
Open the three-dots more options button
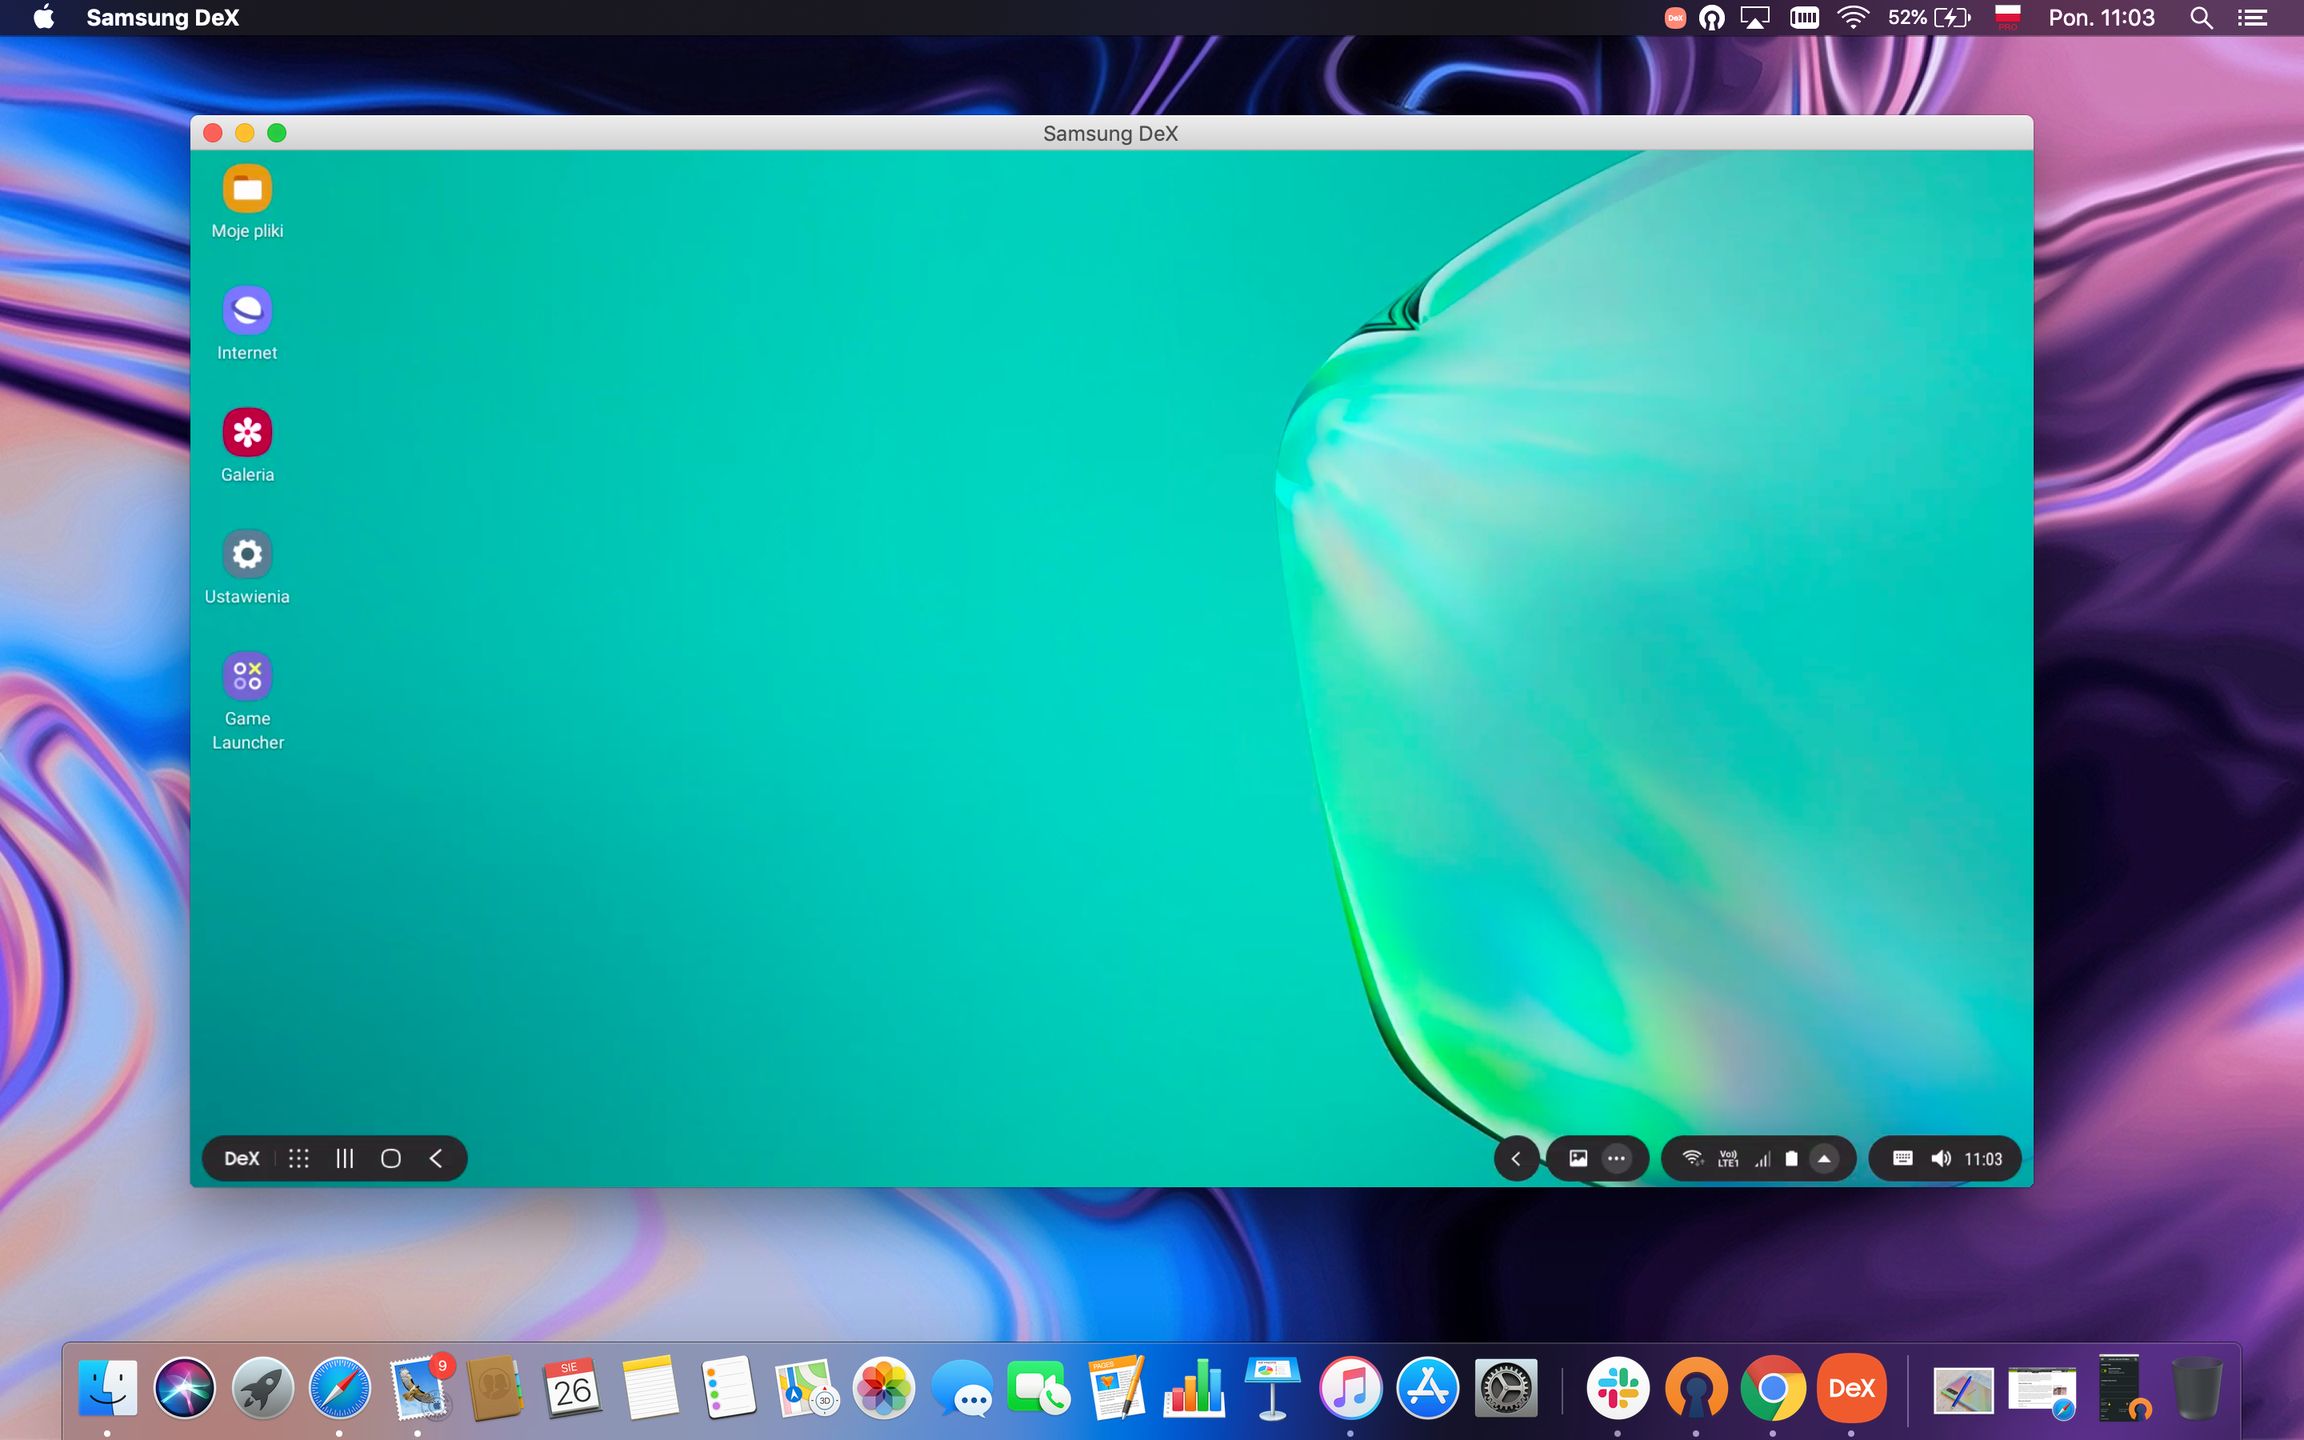(1616, 1158)
